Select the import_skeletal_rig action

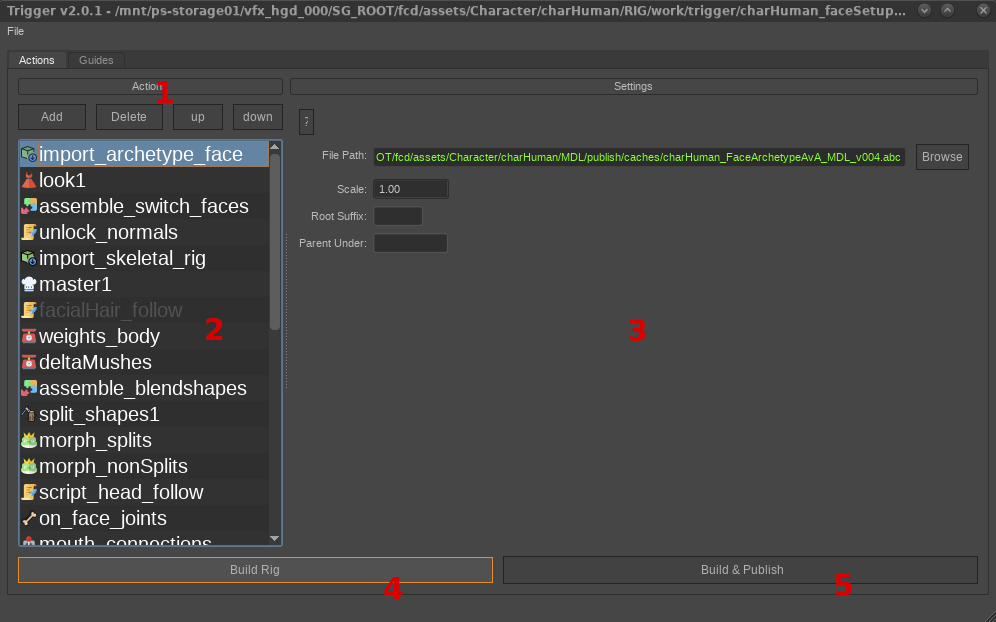144,258
